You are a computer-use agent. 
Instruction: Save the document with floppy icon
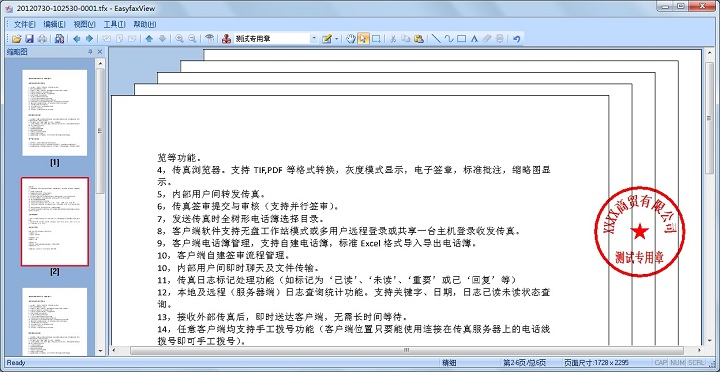29,39
